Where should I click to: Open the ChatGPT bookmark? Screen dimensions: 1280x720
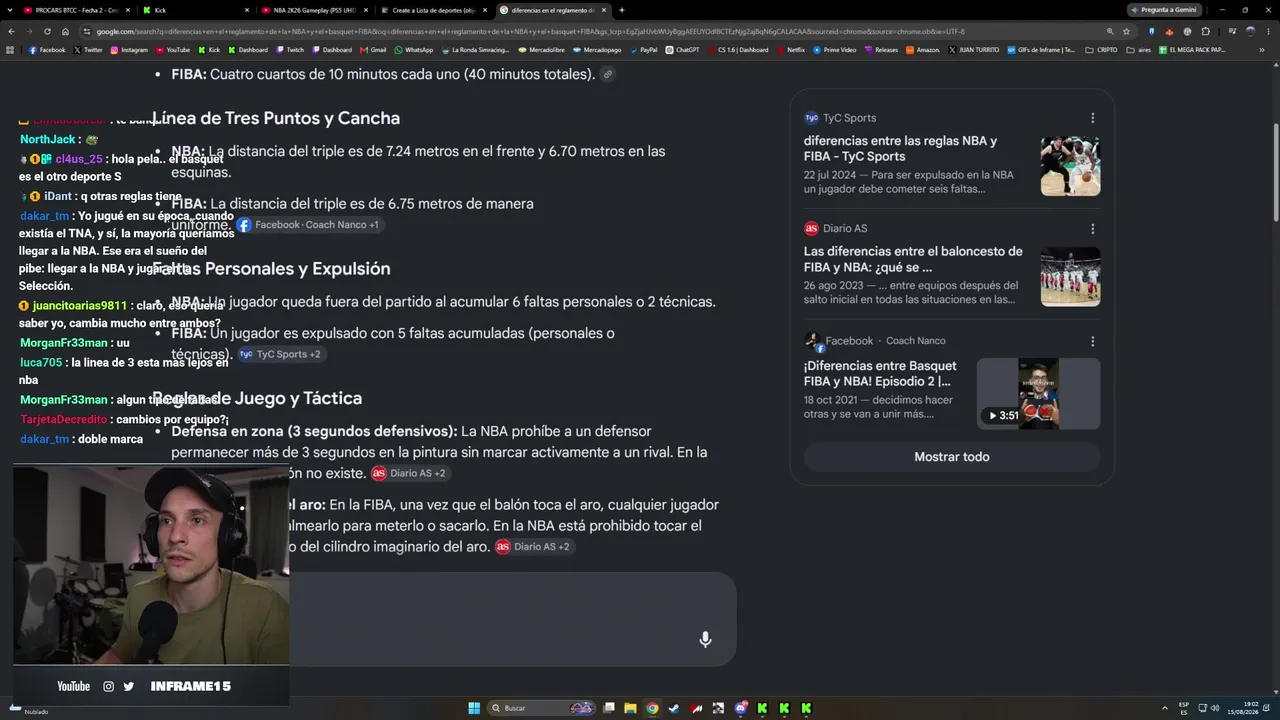[682, 50]
